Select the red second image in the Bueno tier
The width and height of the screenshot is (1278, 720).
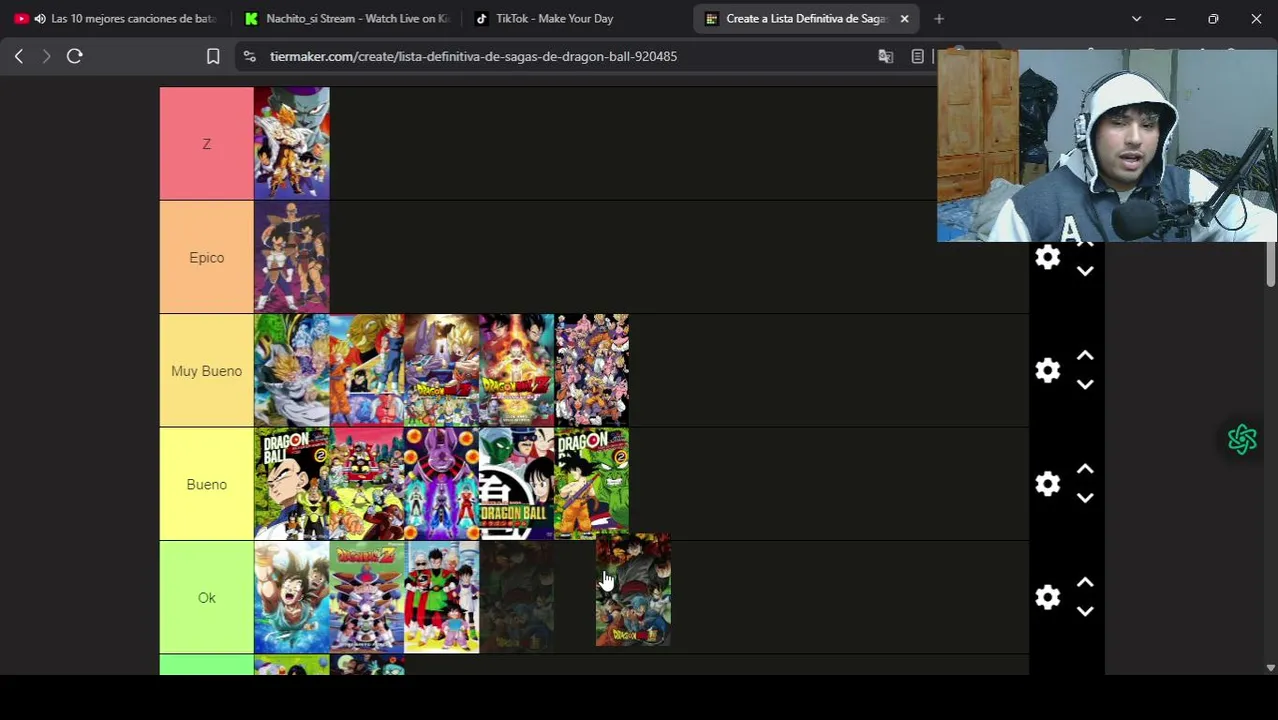click(367, 484)
